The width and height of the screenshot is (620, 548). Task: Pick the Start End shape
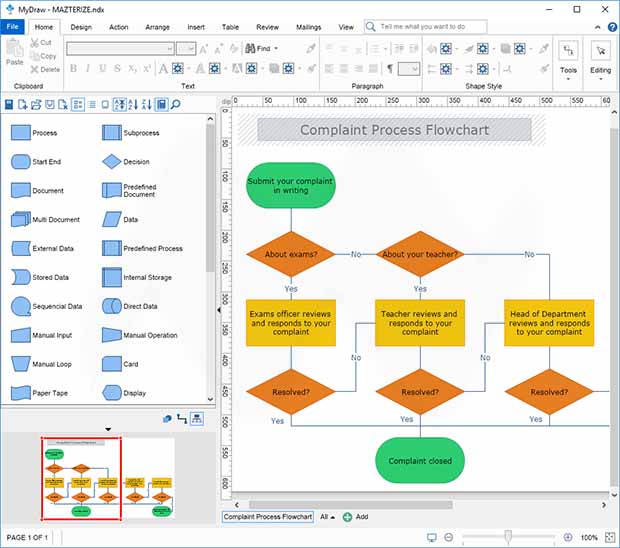pos(36,162)
